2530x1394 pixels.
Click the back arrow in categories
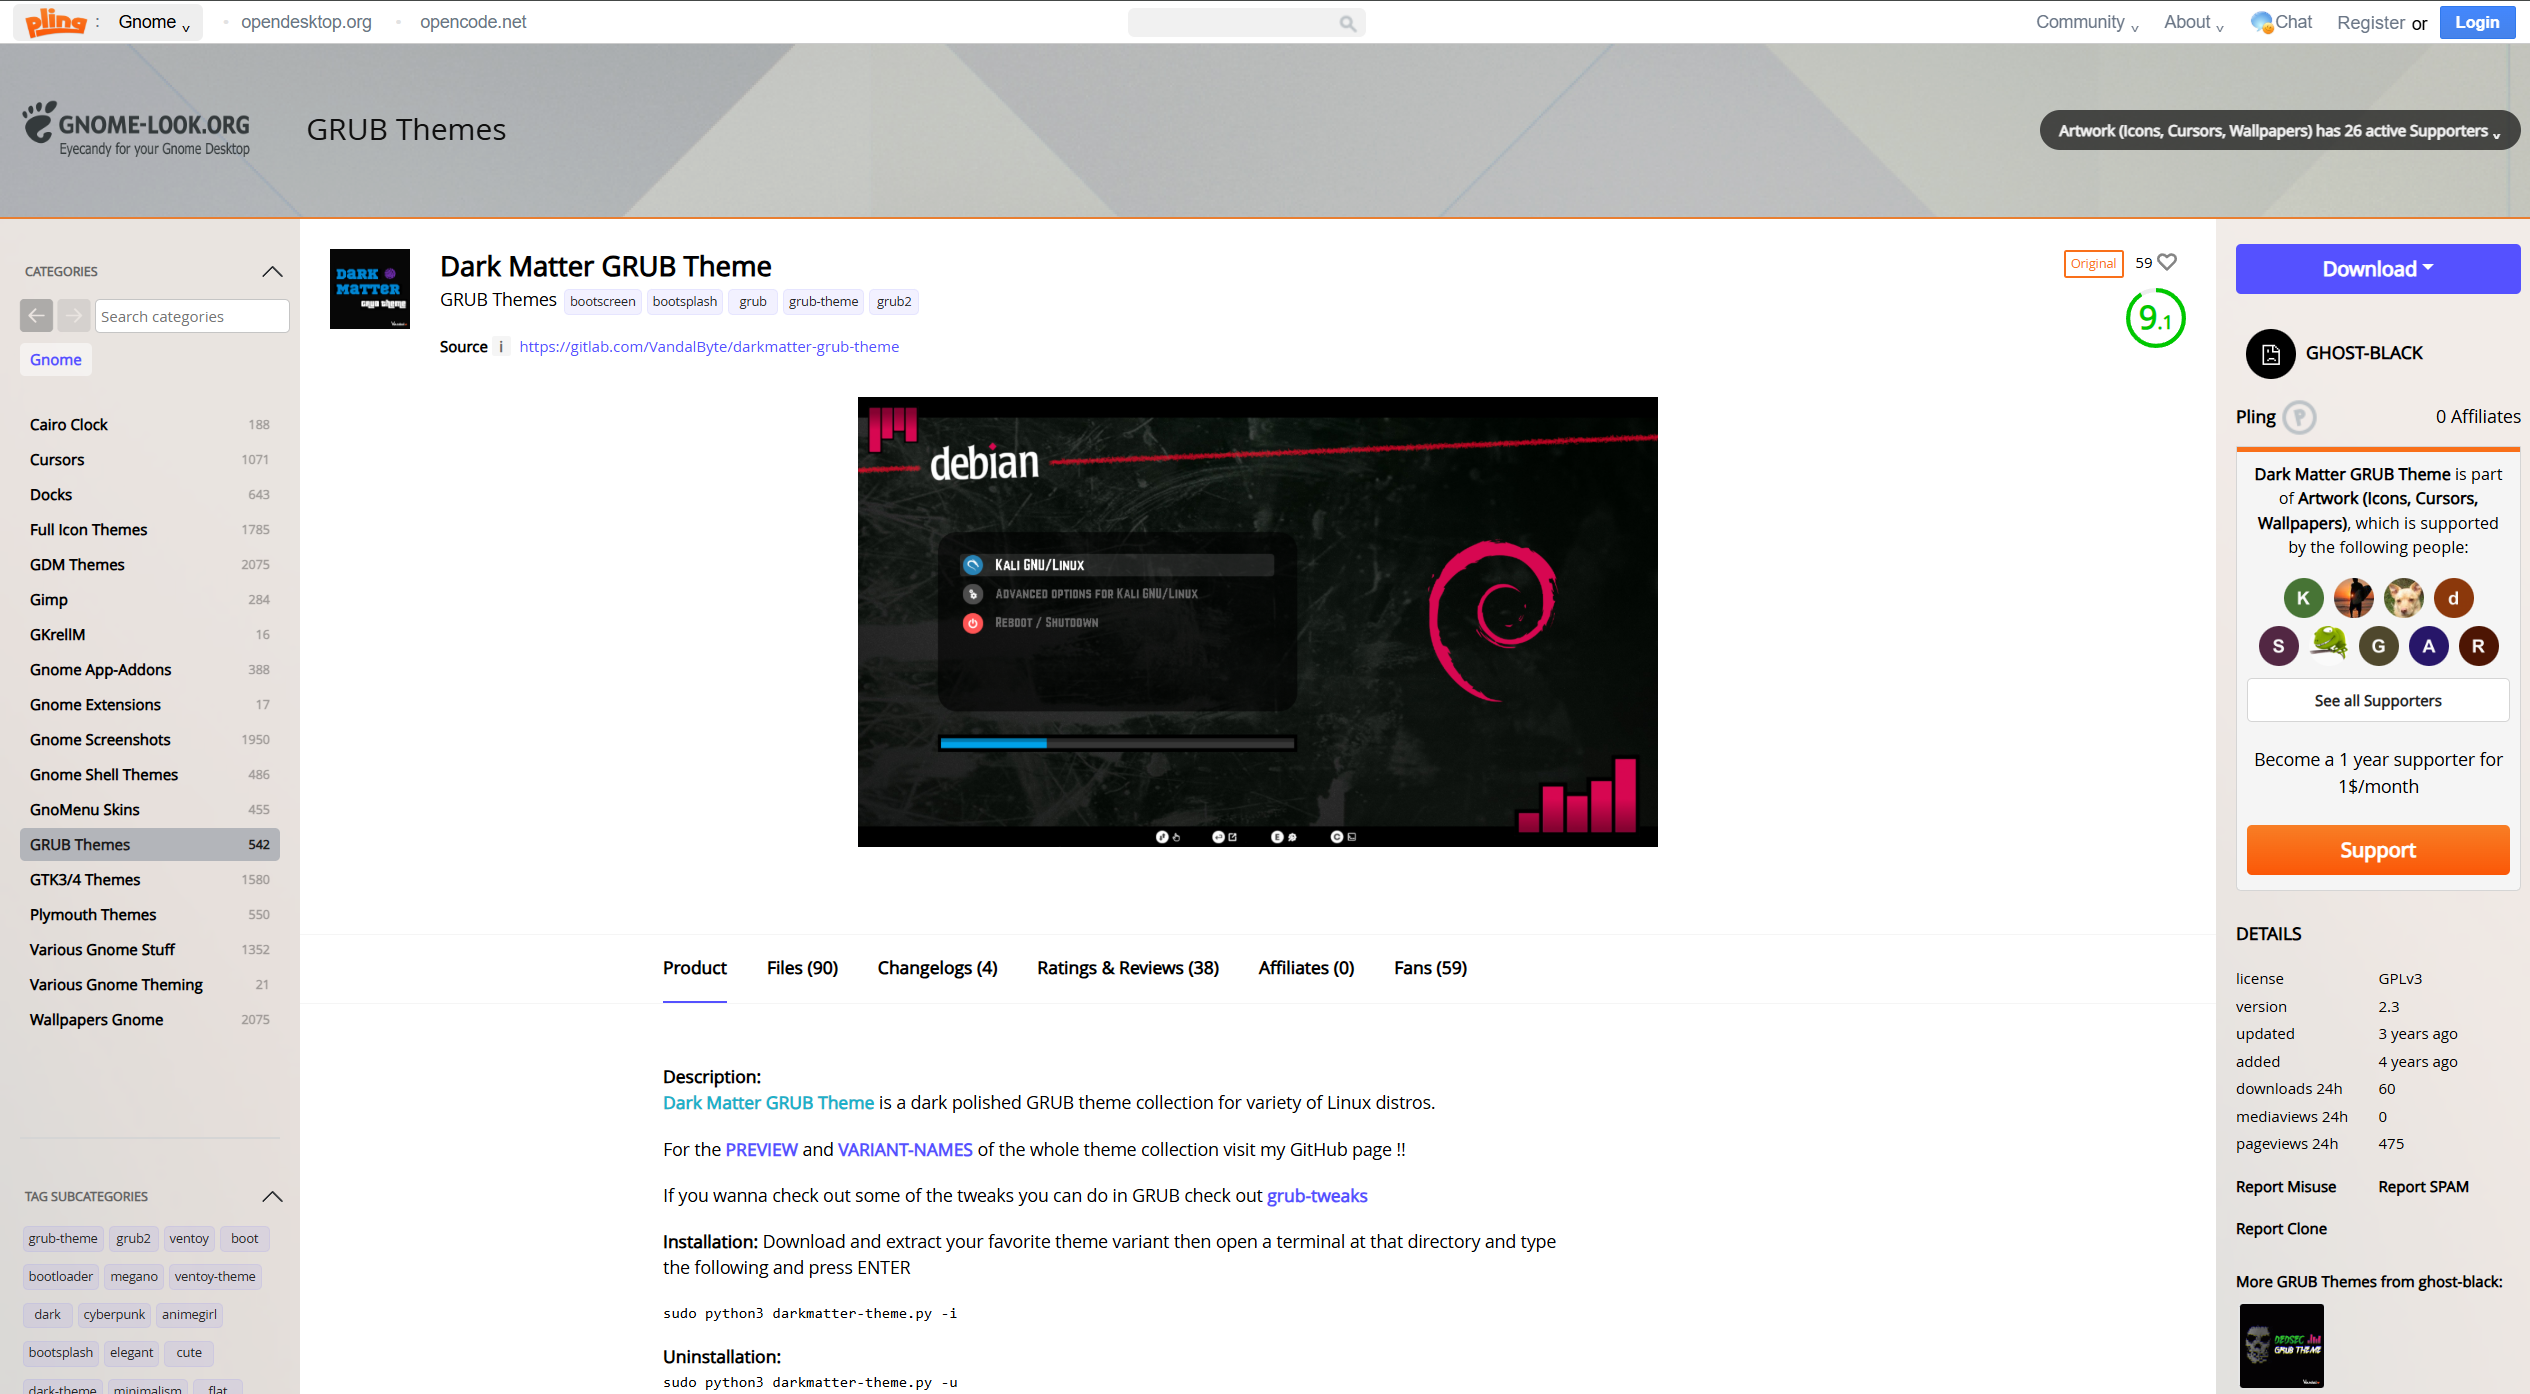coord(36,316)
